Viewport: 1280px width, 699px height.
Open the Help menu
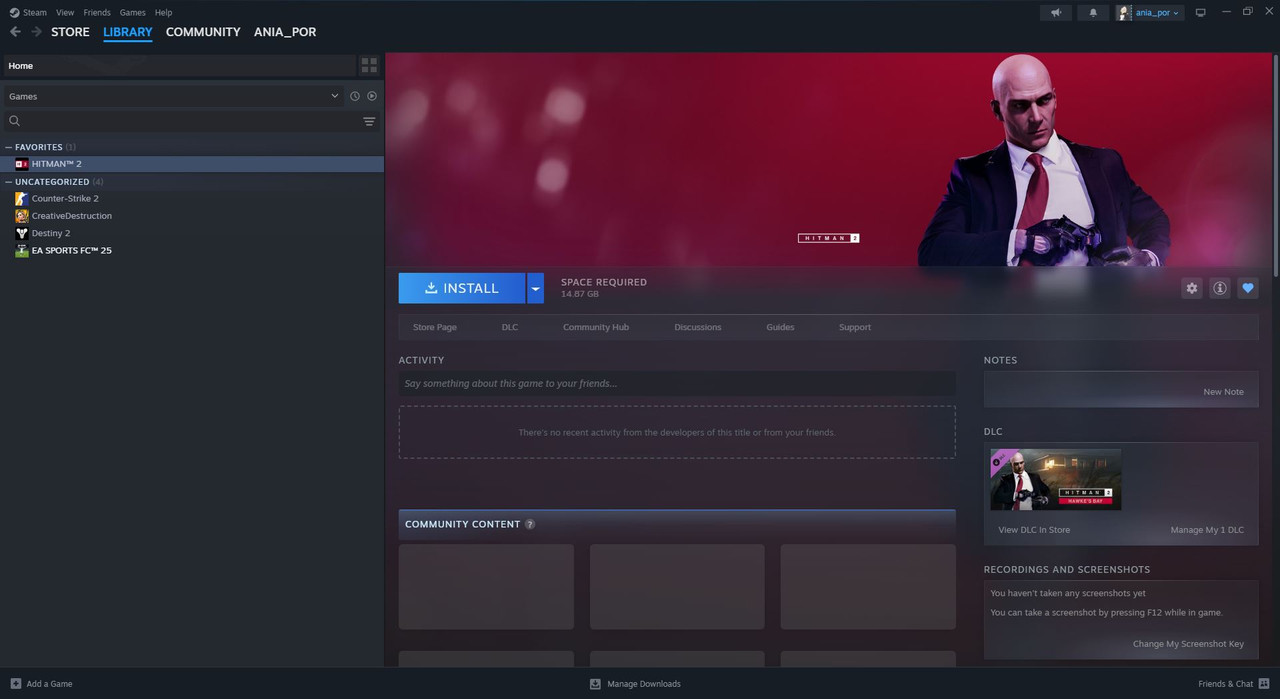[x=163, y=12]
